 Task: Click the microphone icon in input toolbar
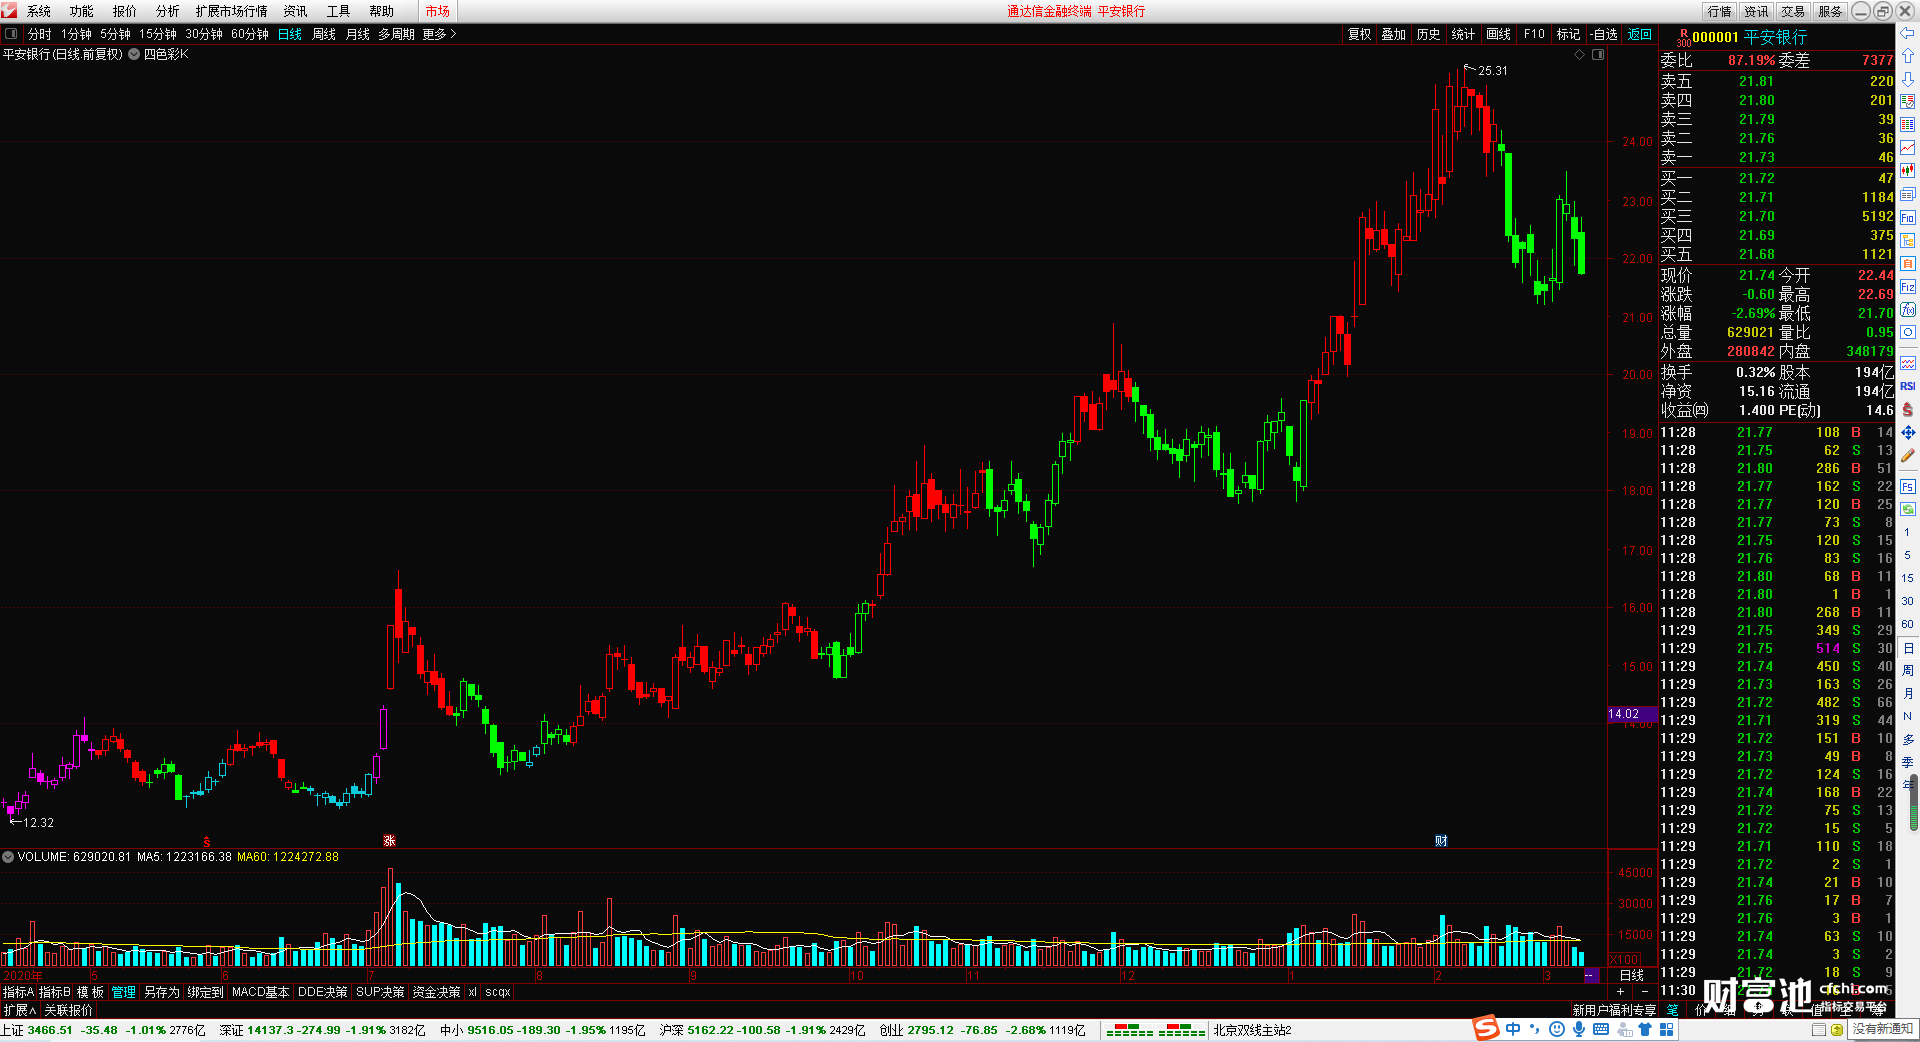pyautogui.click(x=1579, y=1029)
